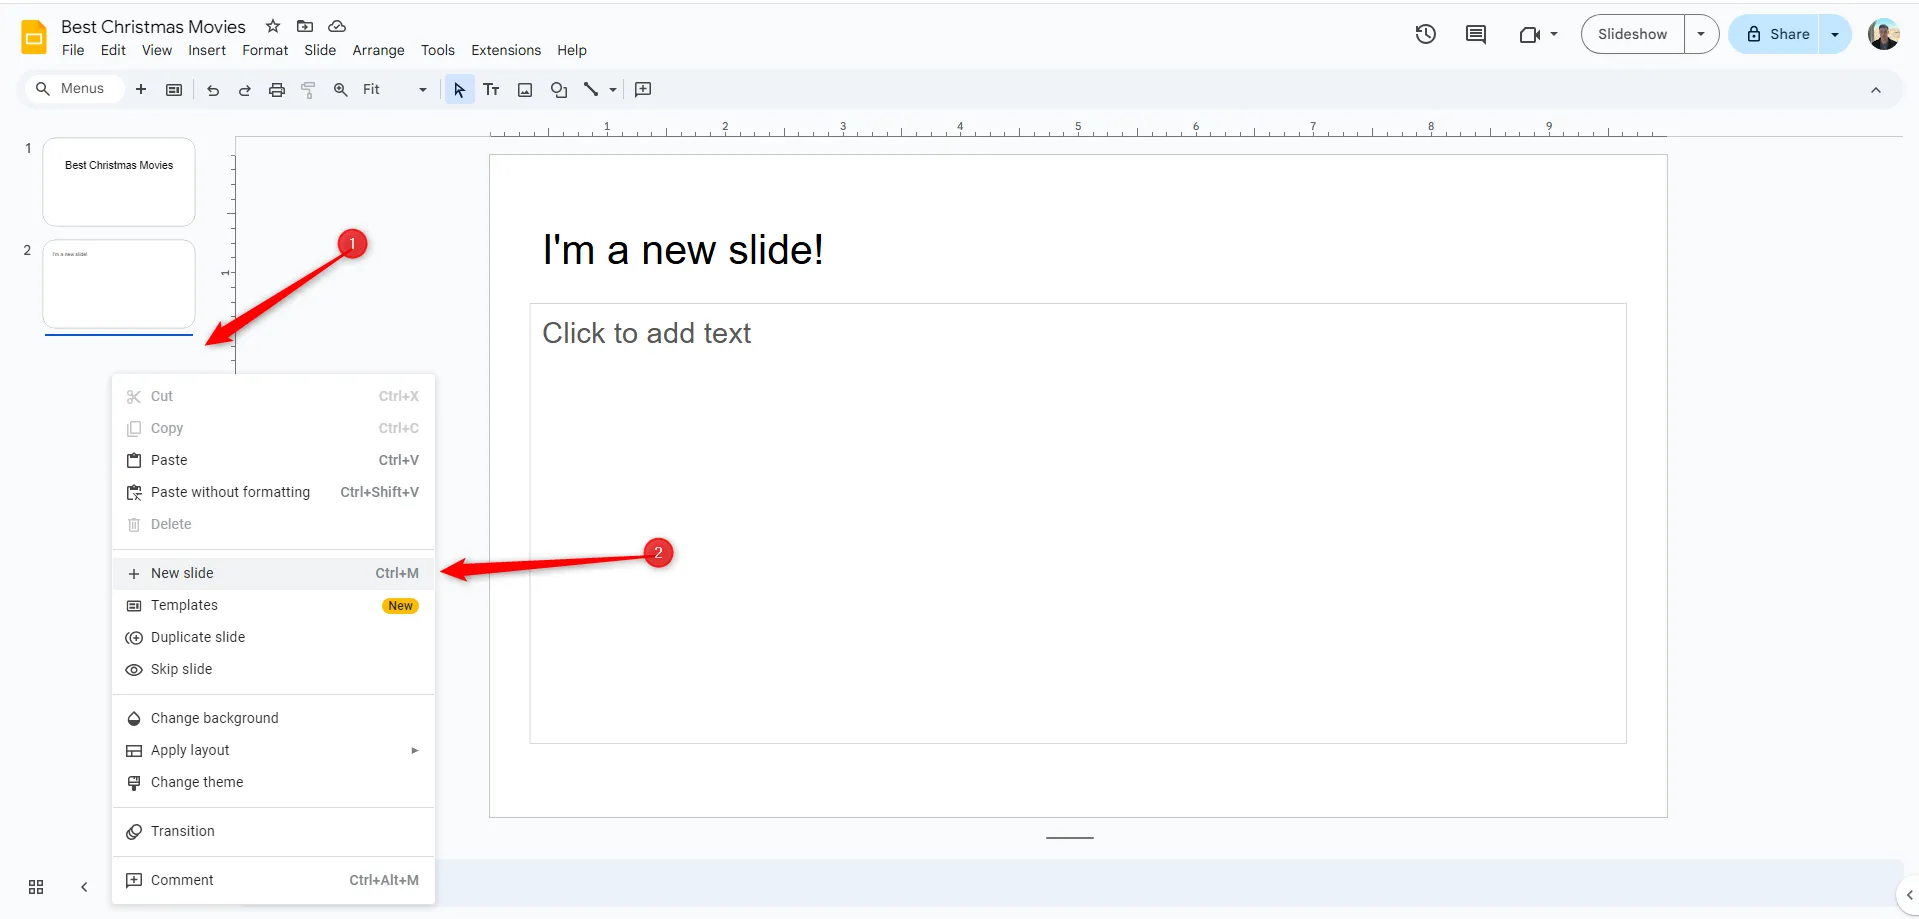Screen dimensions: 1919x919
Task: Click the move to folder icon
Action: point(305,26)
